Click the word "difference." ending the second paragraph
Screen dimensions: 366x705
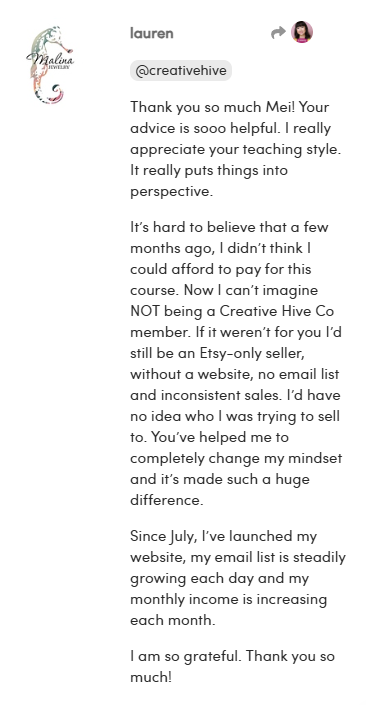(167, 500)
